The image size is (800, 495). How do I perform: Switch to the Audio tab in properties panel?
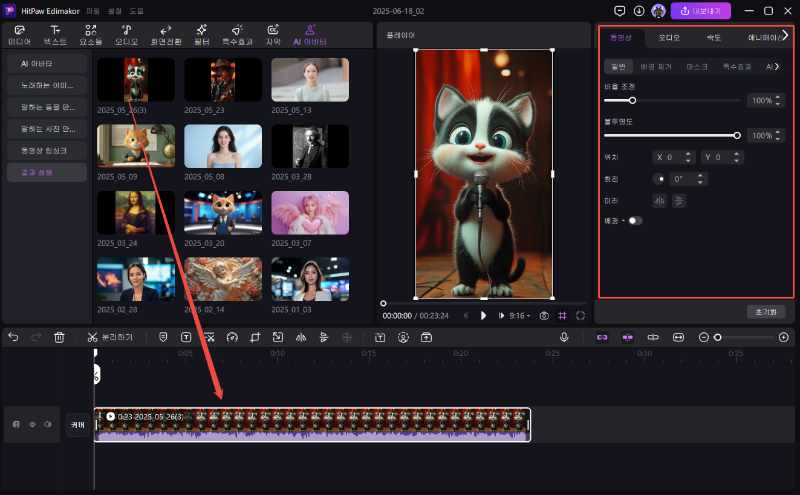click(x=668, y=37)
